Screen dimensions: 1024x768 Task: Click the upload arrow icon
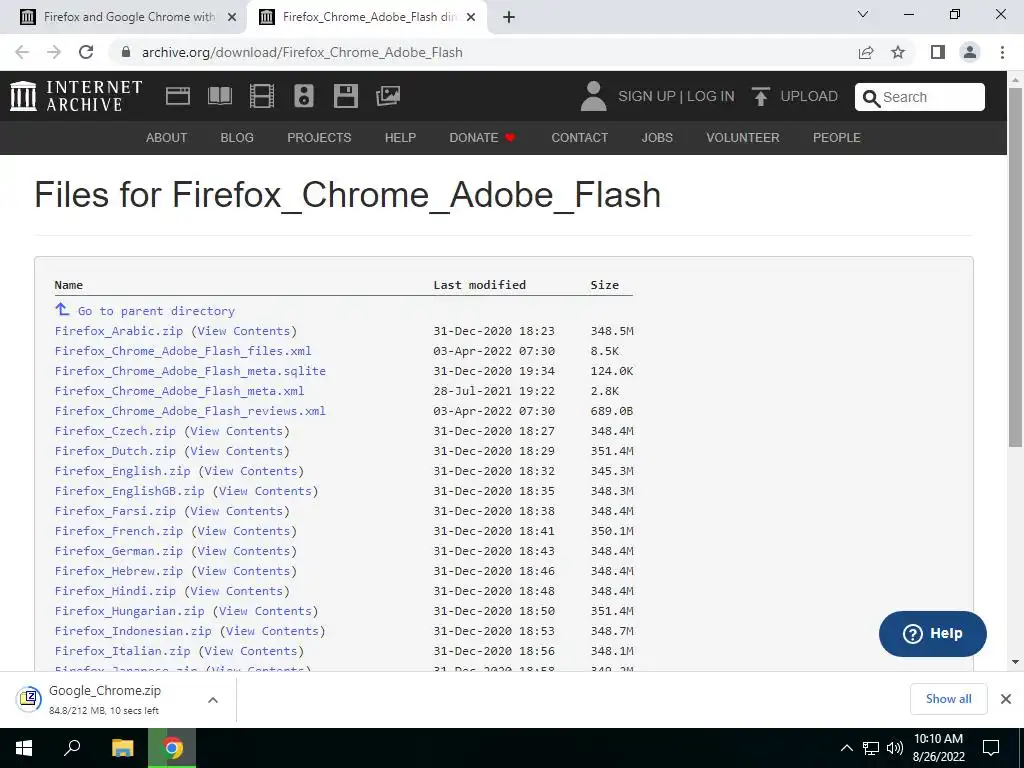pos(760,96)
